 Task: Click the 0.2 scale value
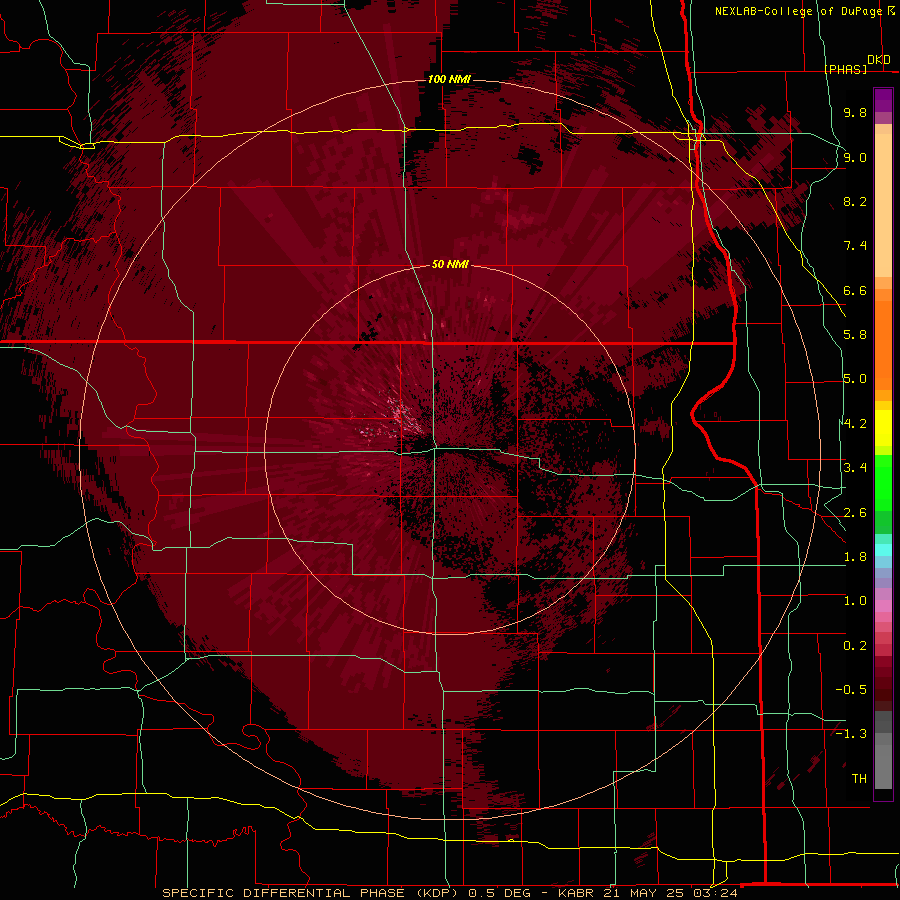855,646
